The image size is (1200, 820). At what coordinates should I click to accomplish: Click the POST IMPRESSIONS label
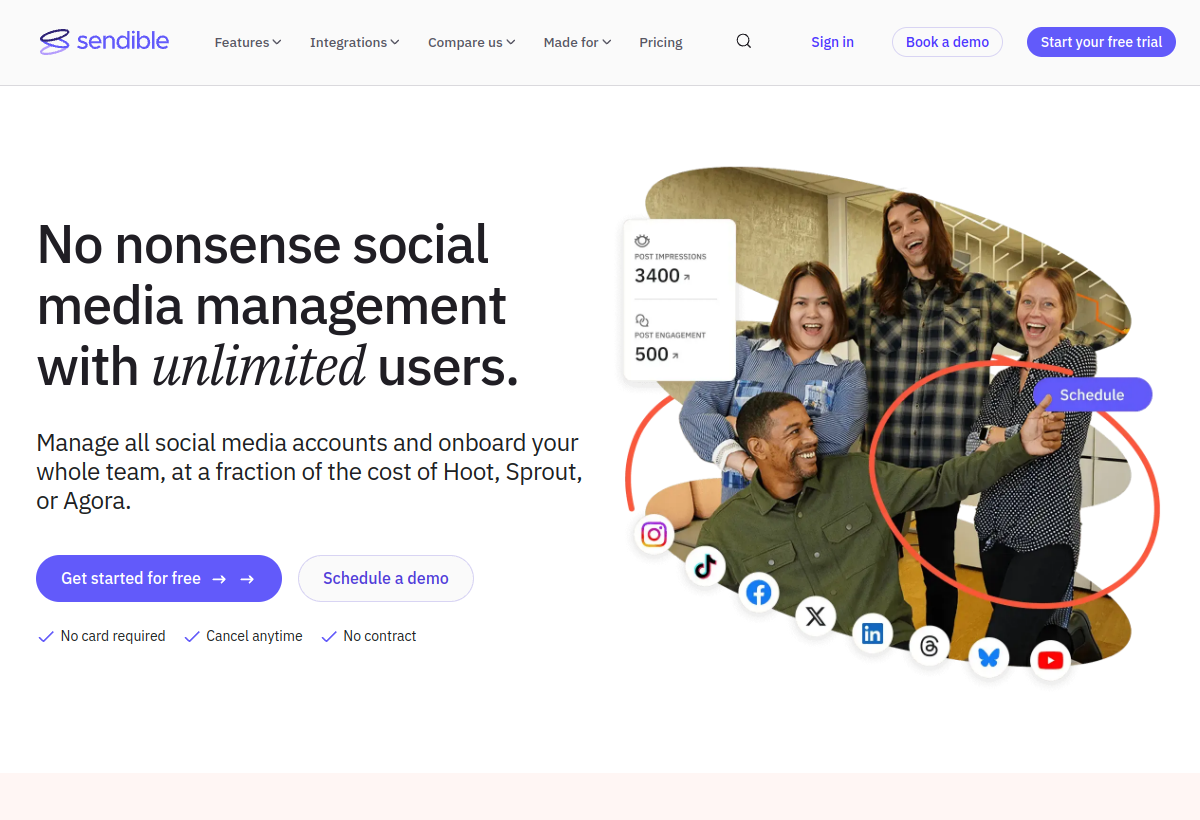(670, 257)
